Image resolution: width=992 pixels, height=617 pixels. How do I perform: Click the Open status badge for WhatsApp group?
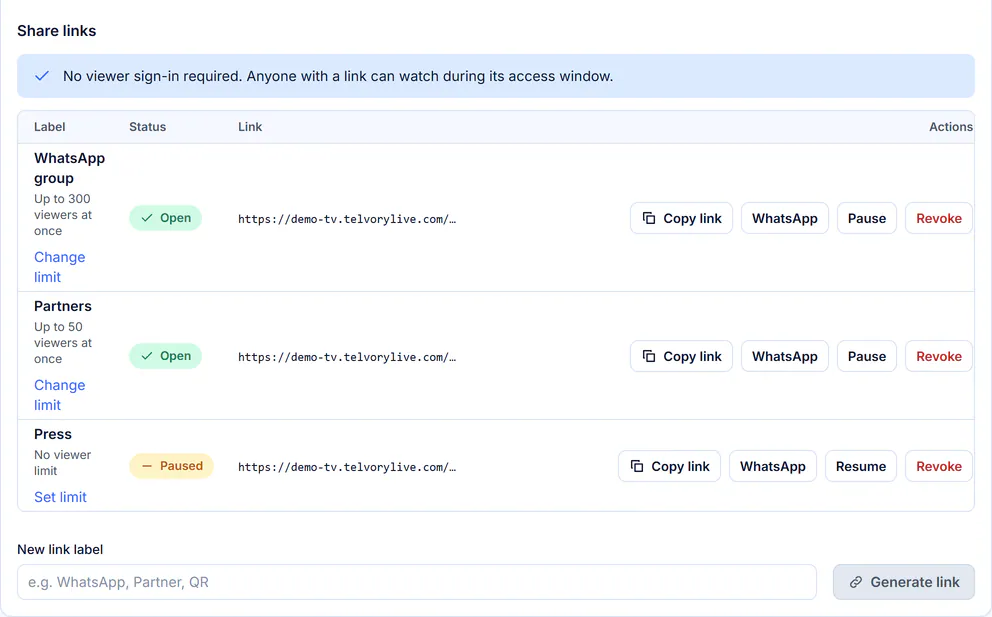[166, 218]
